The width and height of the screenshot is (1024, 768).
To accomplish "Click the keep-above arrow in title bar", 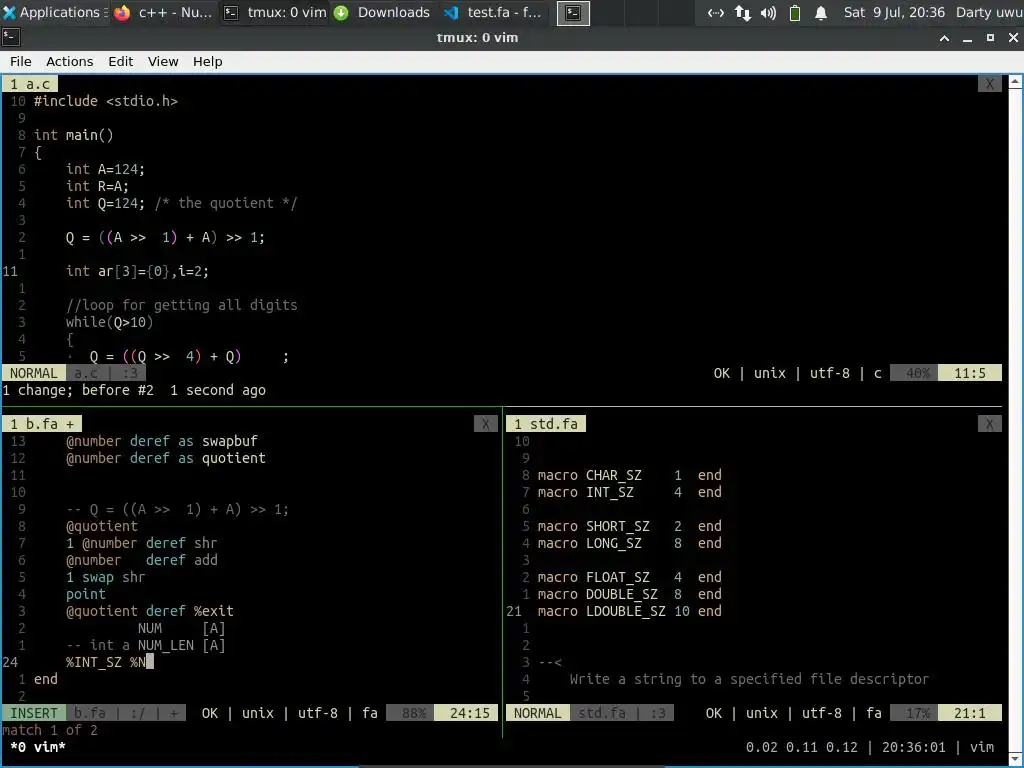I will click(x=944, y=38).
